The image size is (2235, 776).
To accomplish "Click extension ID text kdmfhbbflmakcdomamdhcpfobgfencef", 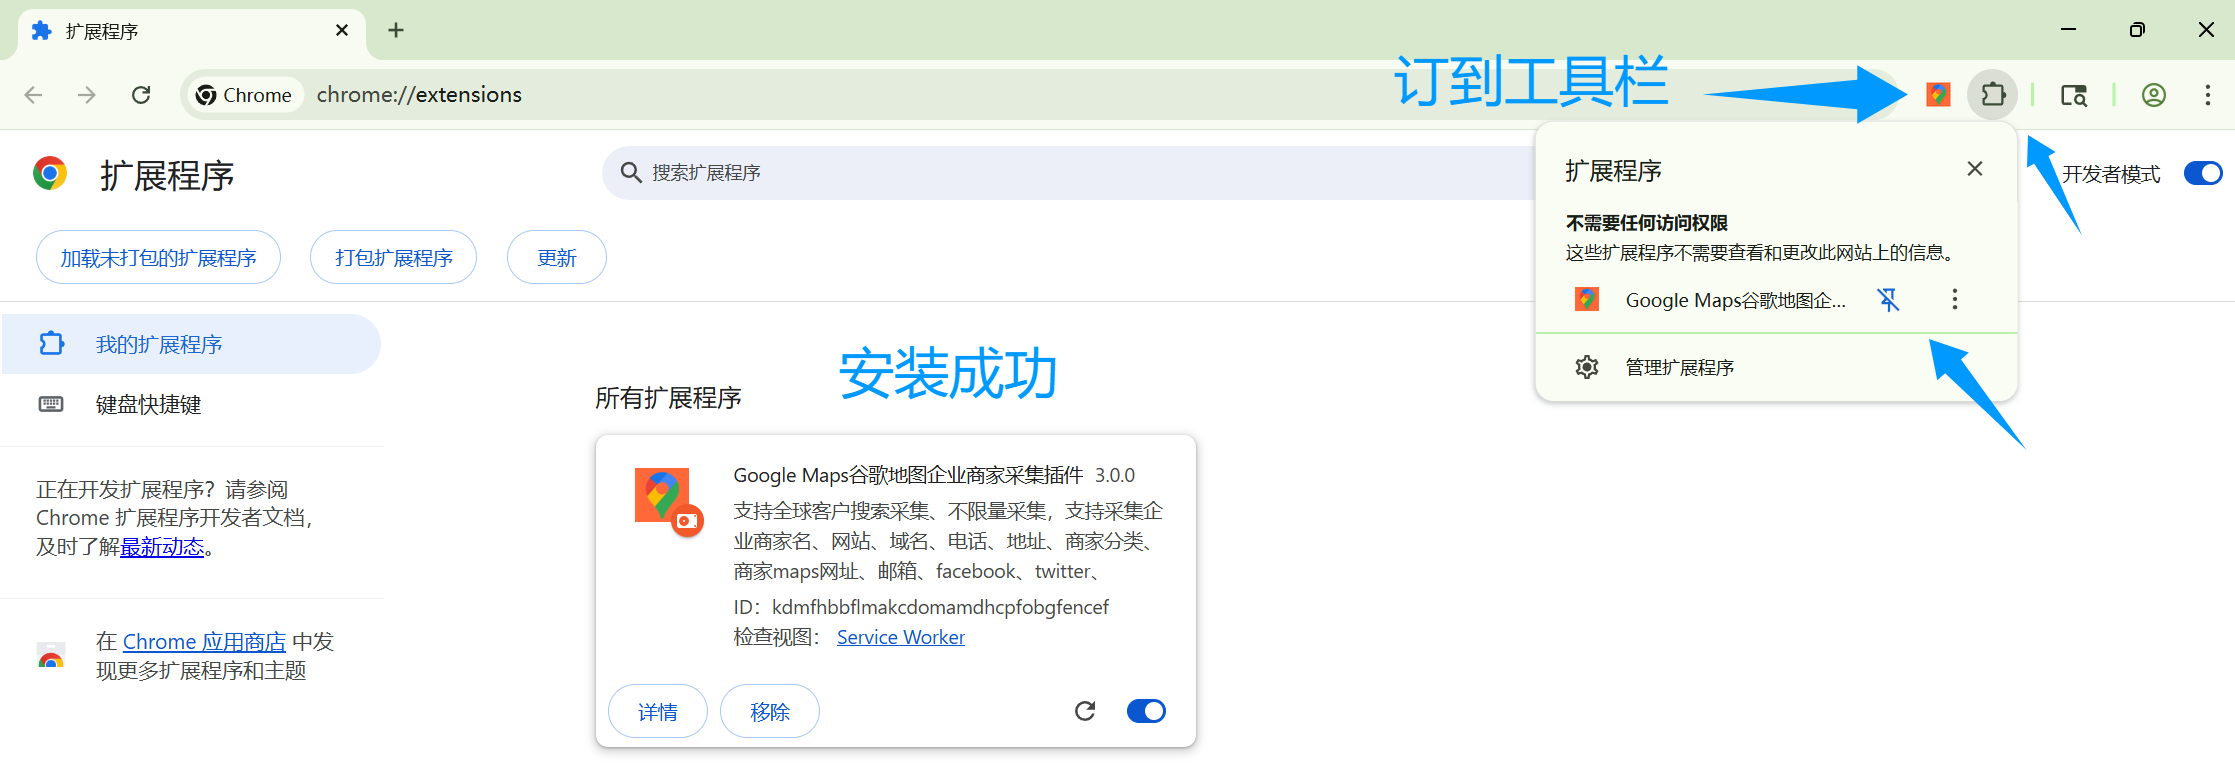I will [940, 607].
